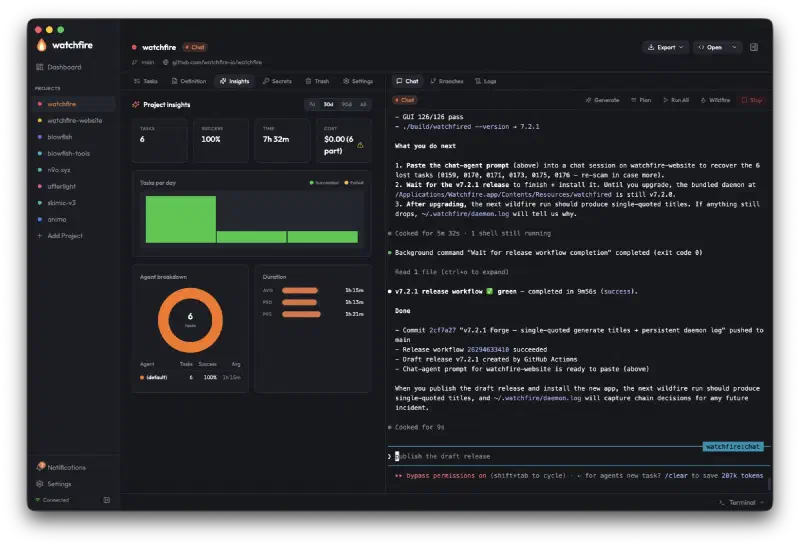This screenshot has height=547, width=800.
Task: Click the (default) agent table row
Action: 190,378
